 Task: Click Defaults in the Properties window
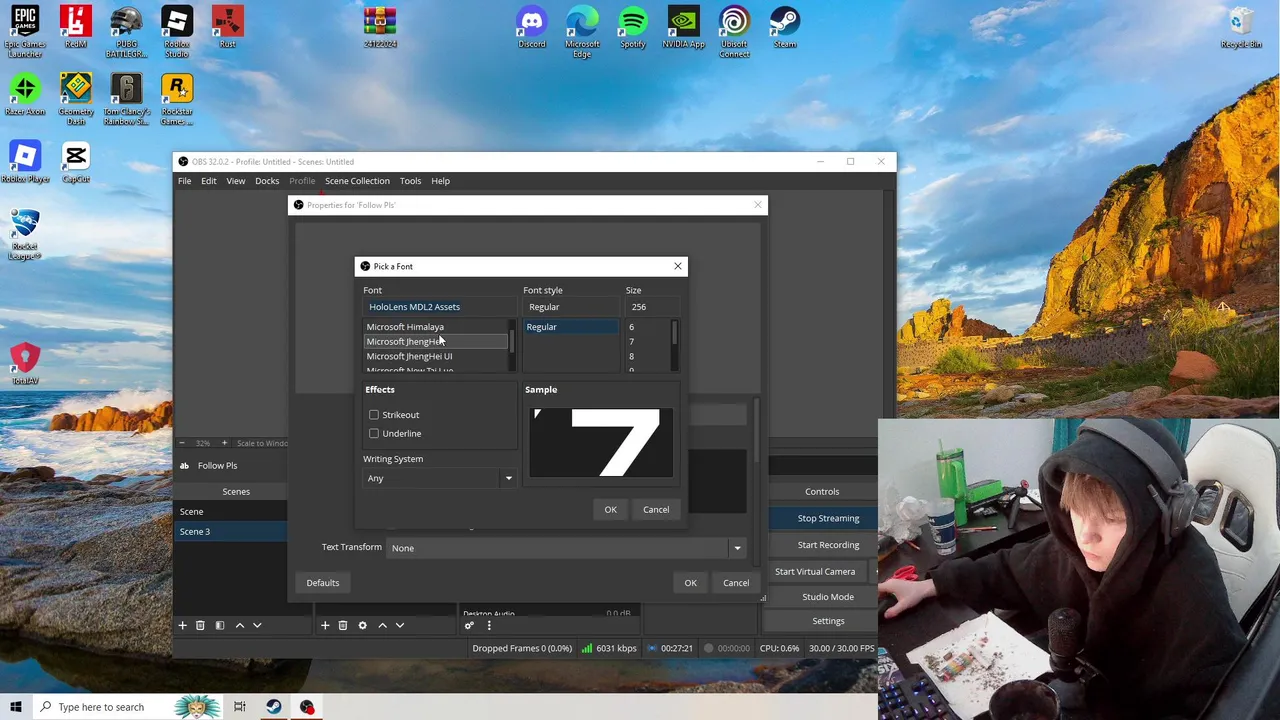[323, 583]
